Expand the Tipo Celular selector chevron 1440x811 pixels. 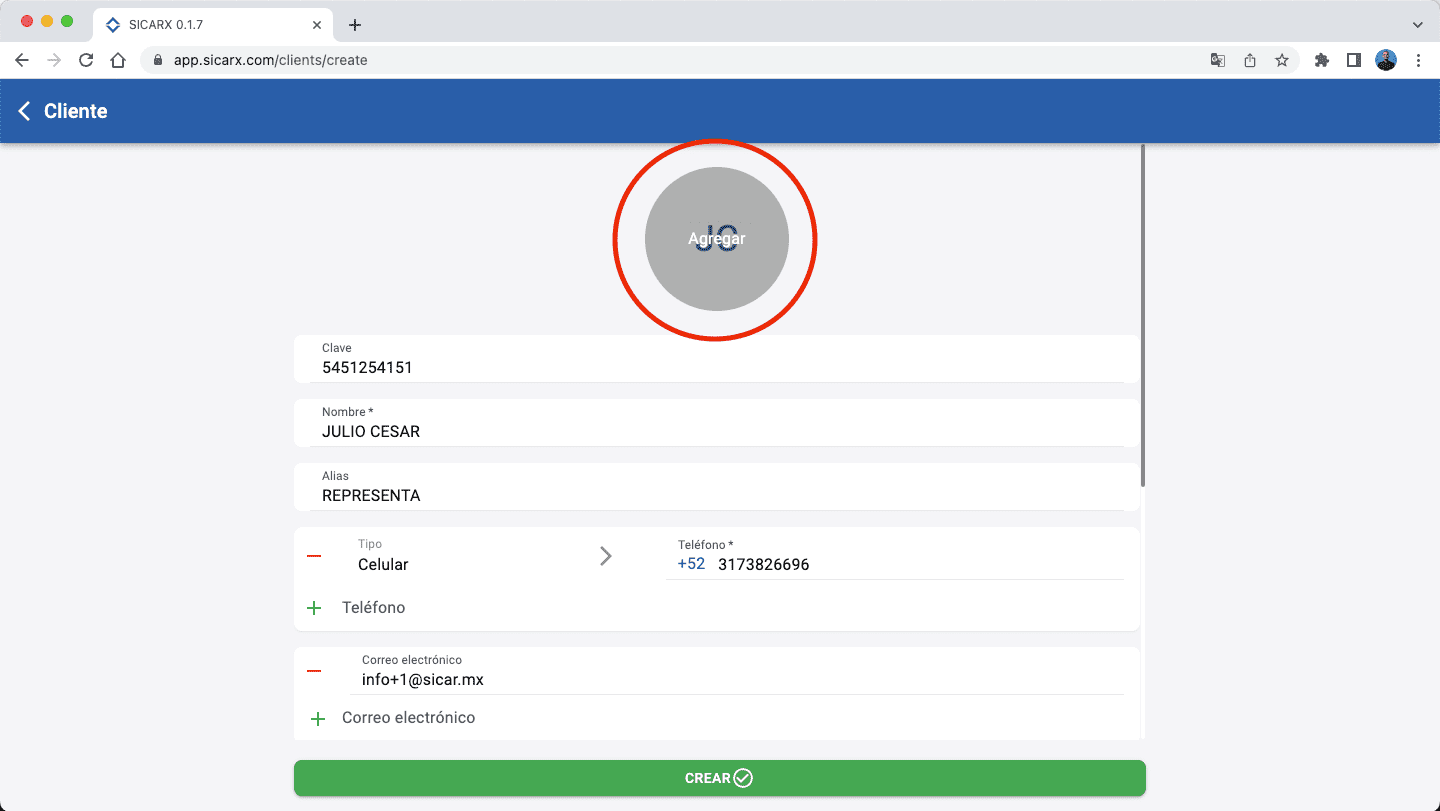point(605,556)
